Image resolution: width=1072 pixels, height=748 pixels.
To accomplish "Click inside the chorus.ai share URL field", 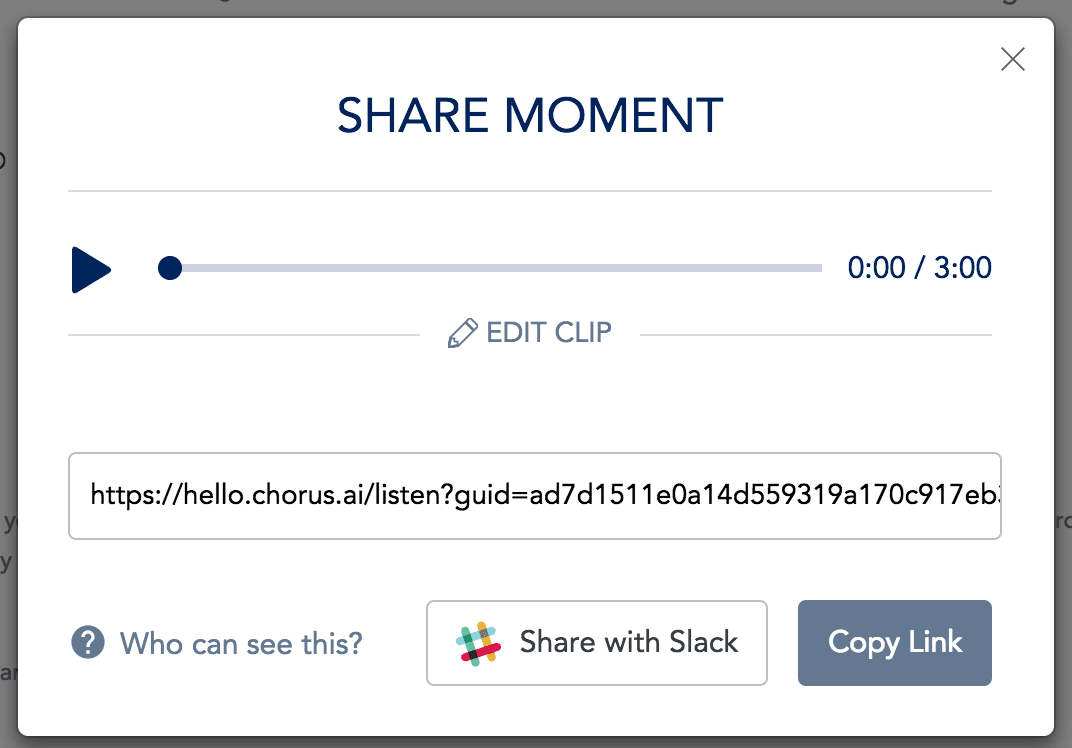I will click(x=535, y=496).
